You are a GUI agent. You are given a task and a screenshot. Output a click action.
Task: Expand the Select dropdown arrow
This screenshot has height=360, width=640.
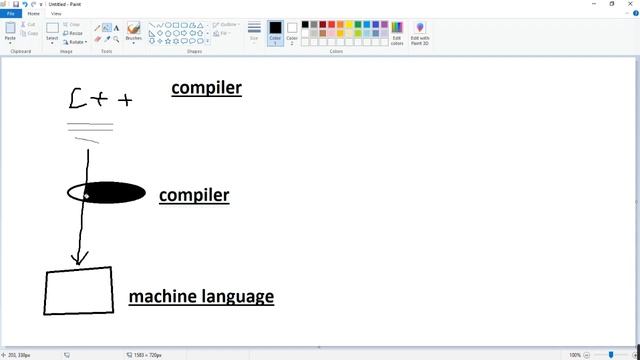(52, 43)
